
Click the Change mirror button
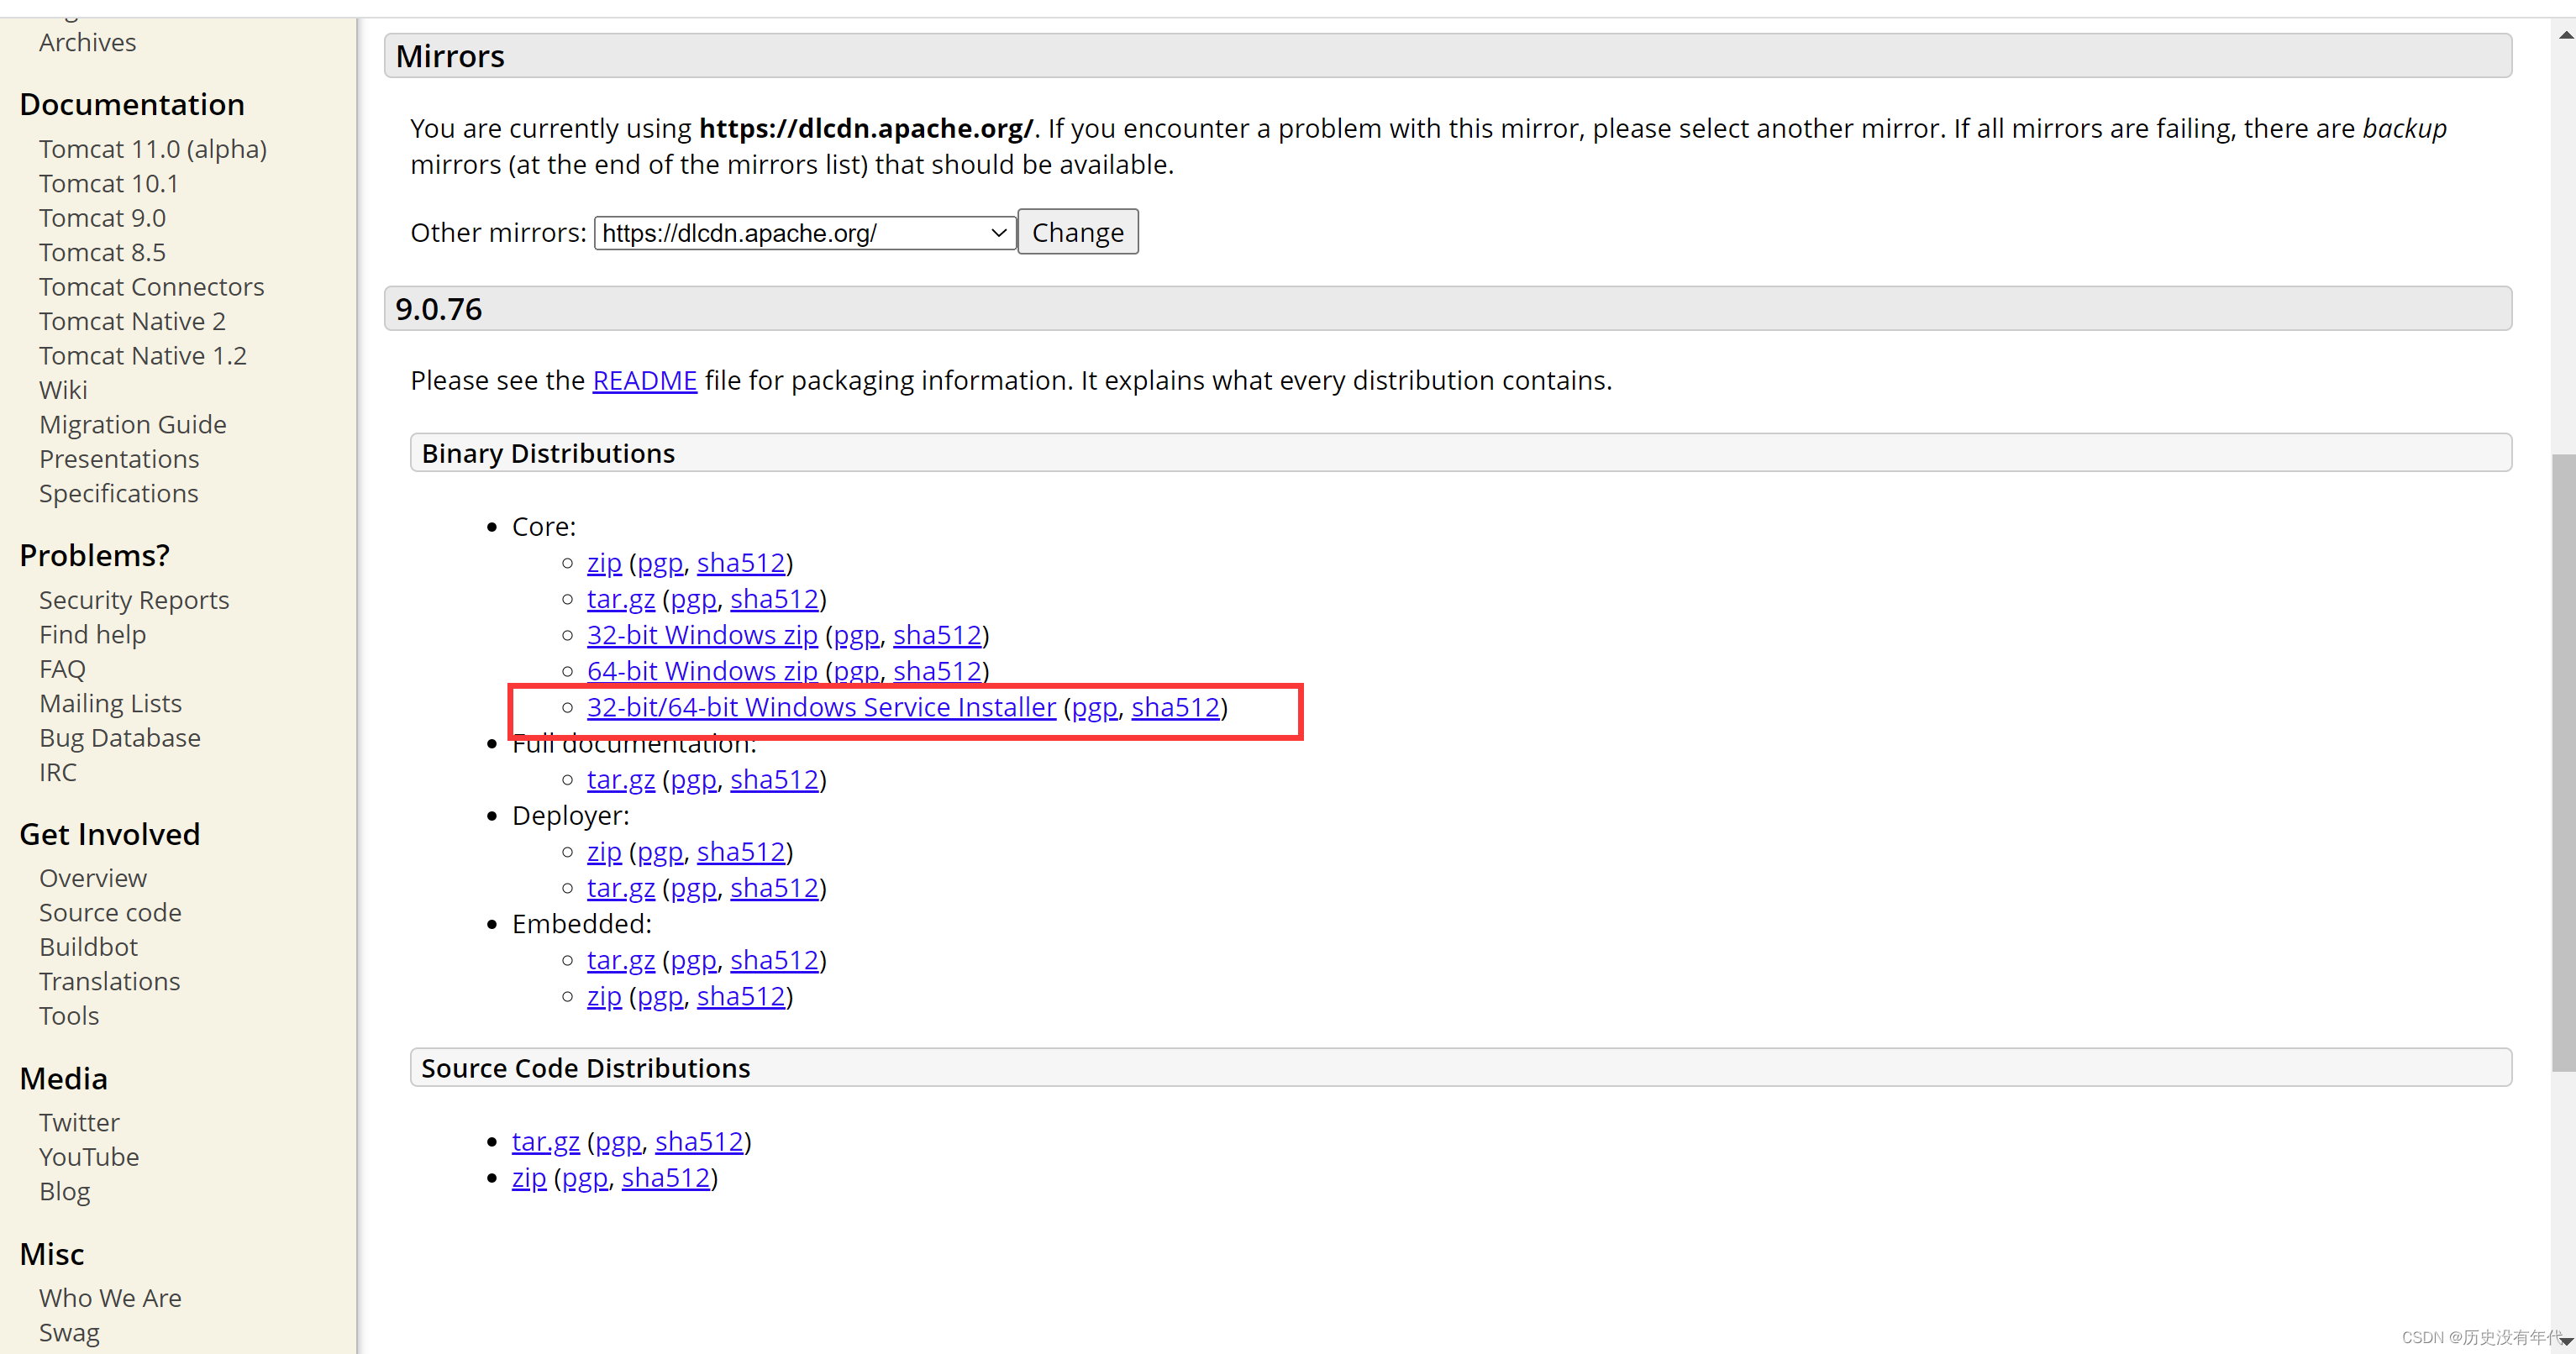[1077, 233]
